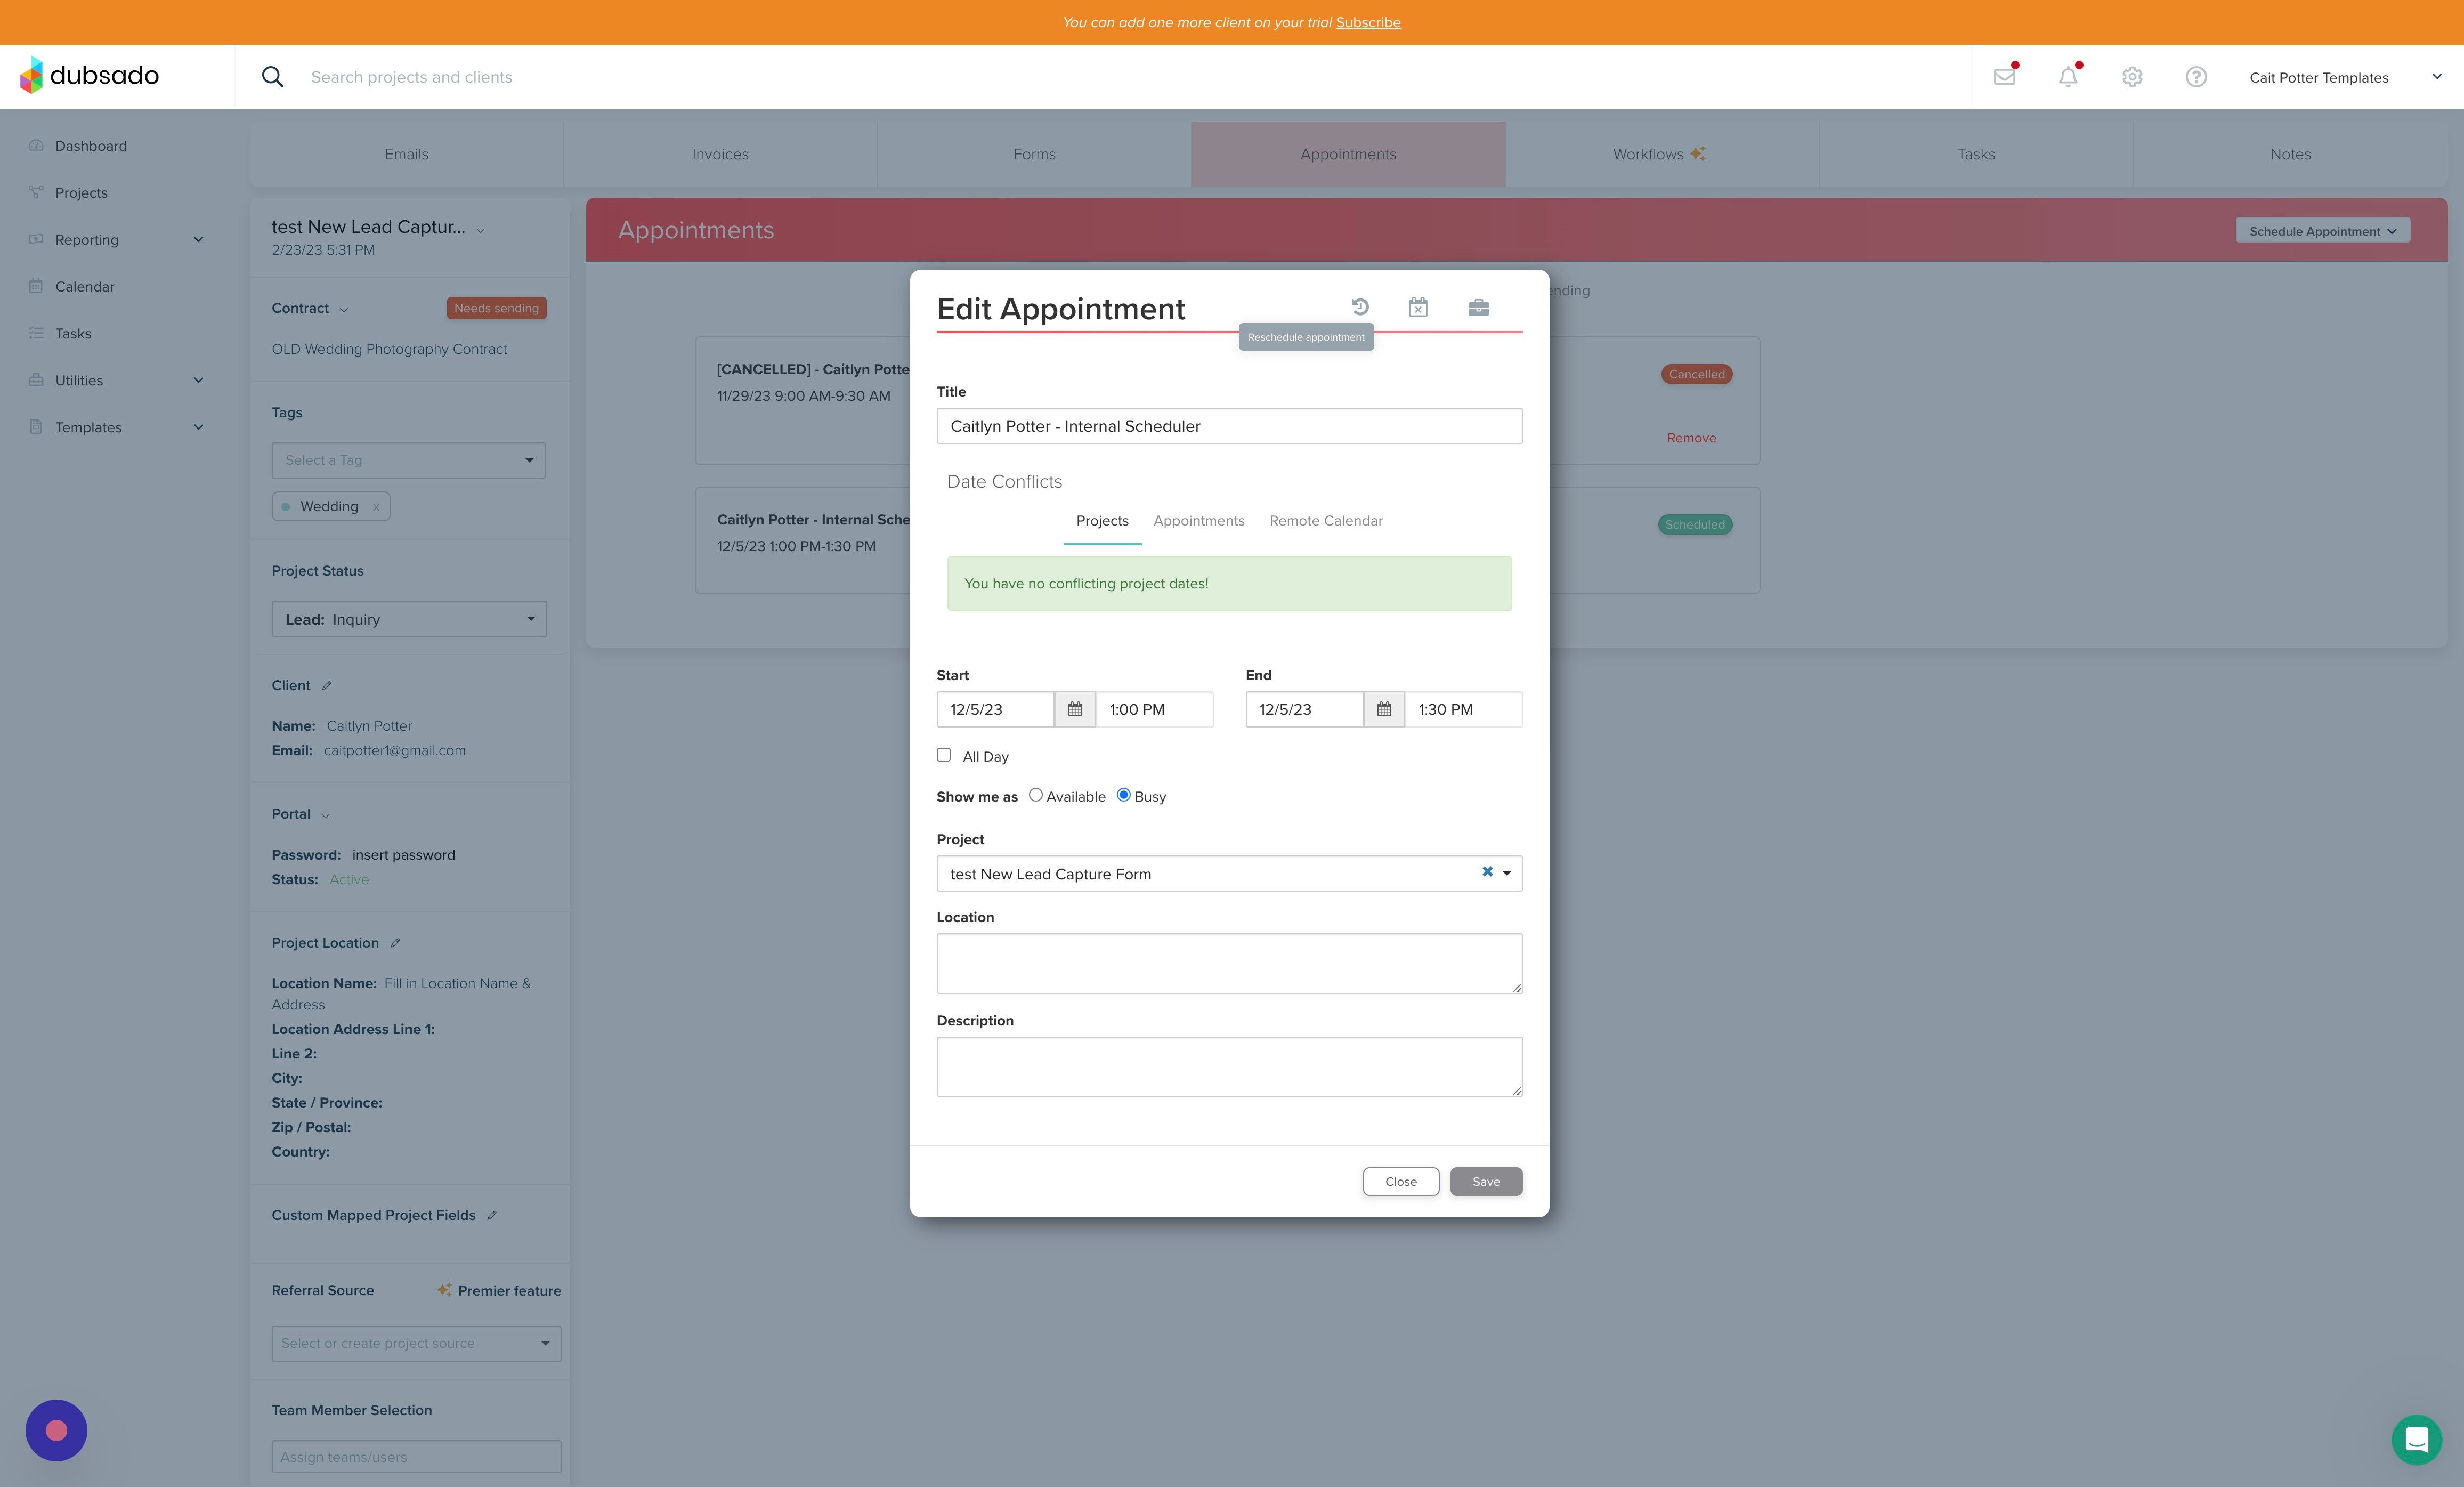2464x1487 pixels.
Task: Expand the Project dropdown arrow
Action: (x=1506, y=874)
